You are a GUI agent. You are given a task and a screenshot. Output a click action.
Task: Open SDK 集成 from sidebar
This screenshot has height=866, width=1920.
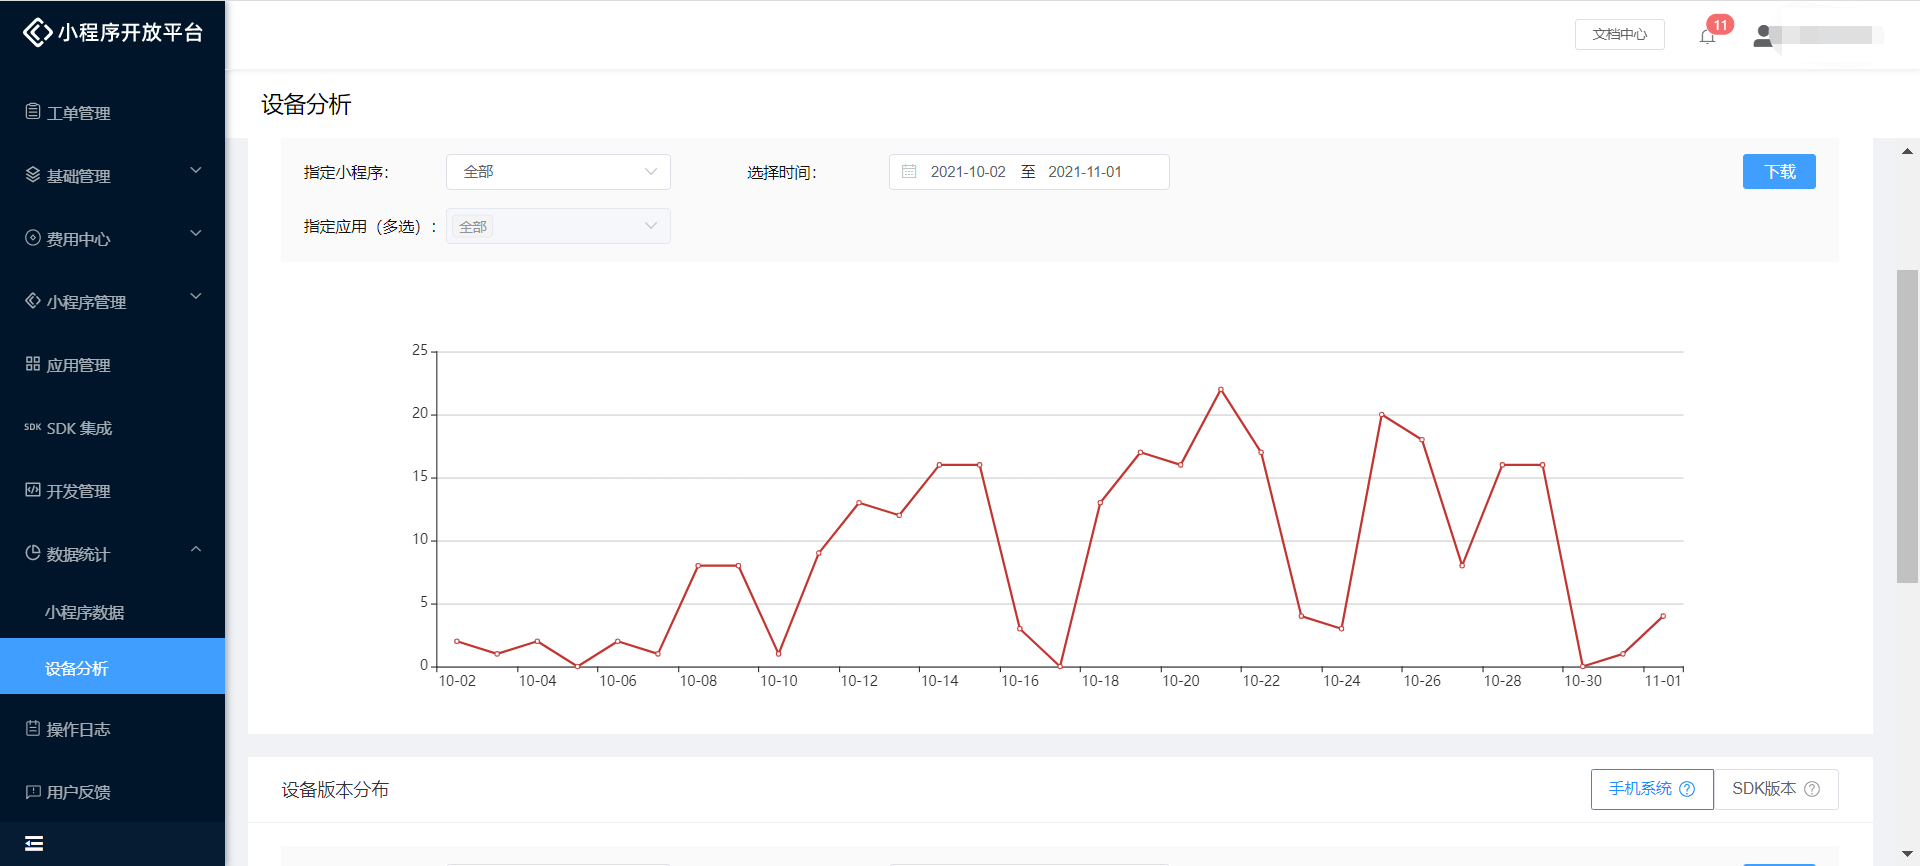(80, 428)
